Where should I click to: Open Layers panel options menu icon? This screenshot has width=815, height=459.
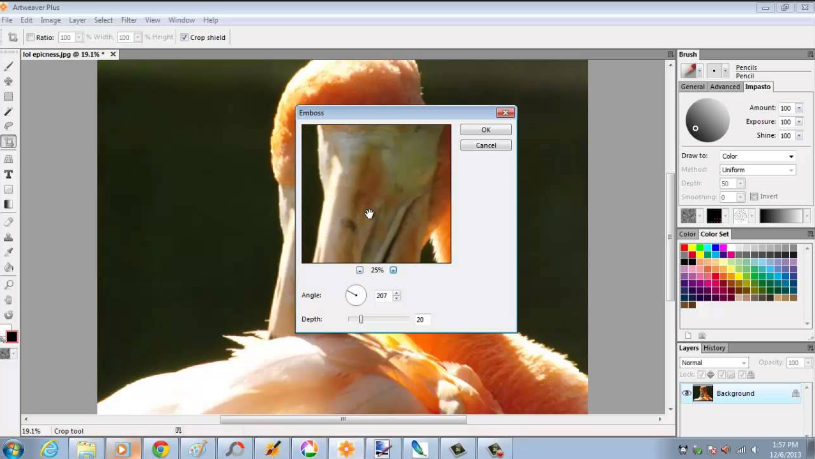(810, 348)
